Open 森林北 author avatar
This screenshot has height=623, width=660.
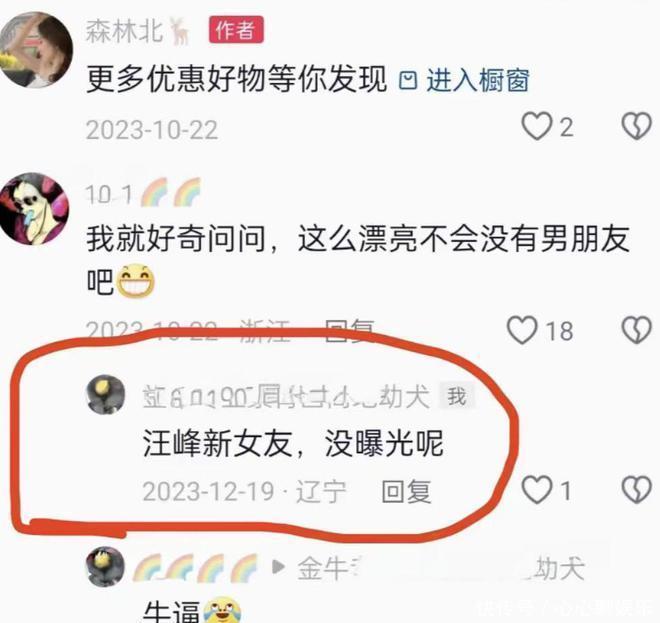point(36,50)
